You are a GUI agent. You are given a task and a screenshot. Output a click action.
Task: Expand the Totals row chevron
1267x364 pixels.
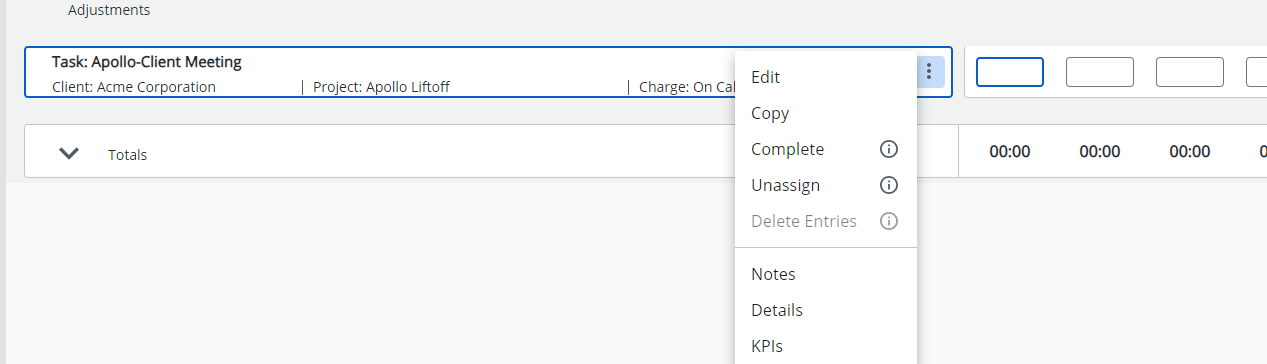coord(69,153)
